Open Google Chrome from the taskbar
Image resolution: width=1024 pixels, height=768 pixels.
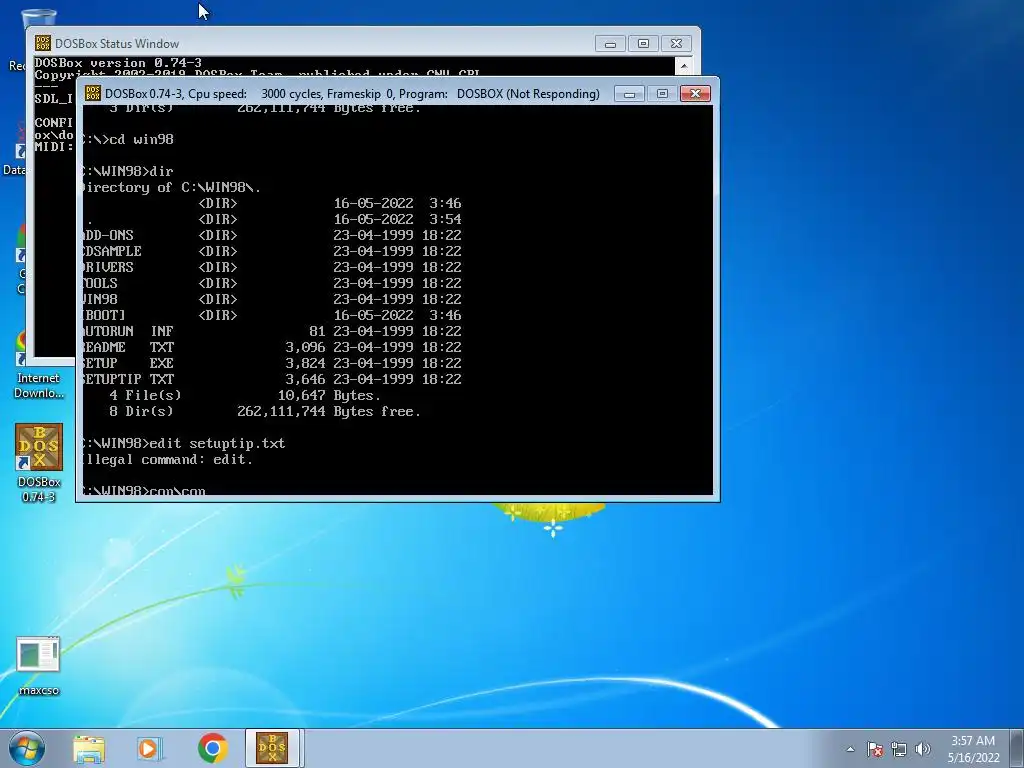point(212,748)
